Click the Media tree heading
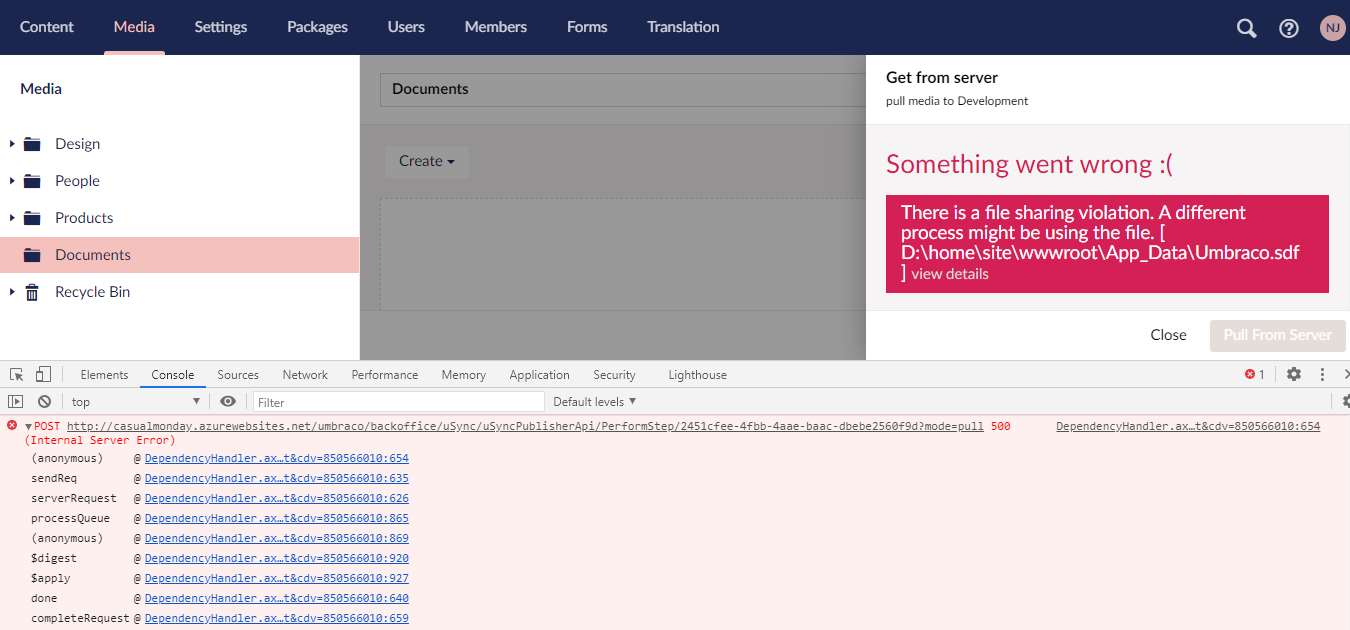Image resolution: width=1350 pixels, height=630 pixels. tap(41, 89)
